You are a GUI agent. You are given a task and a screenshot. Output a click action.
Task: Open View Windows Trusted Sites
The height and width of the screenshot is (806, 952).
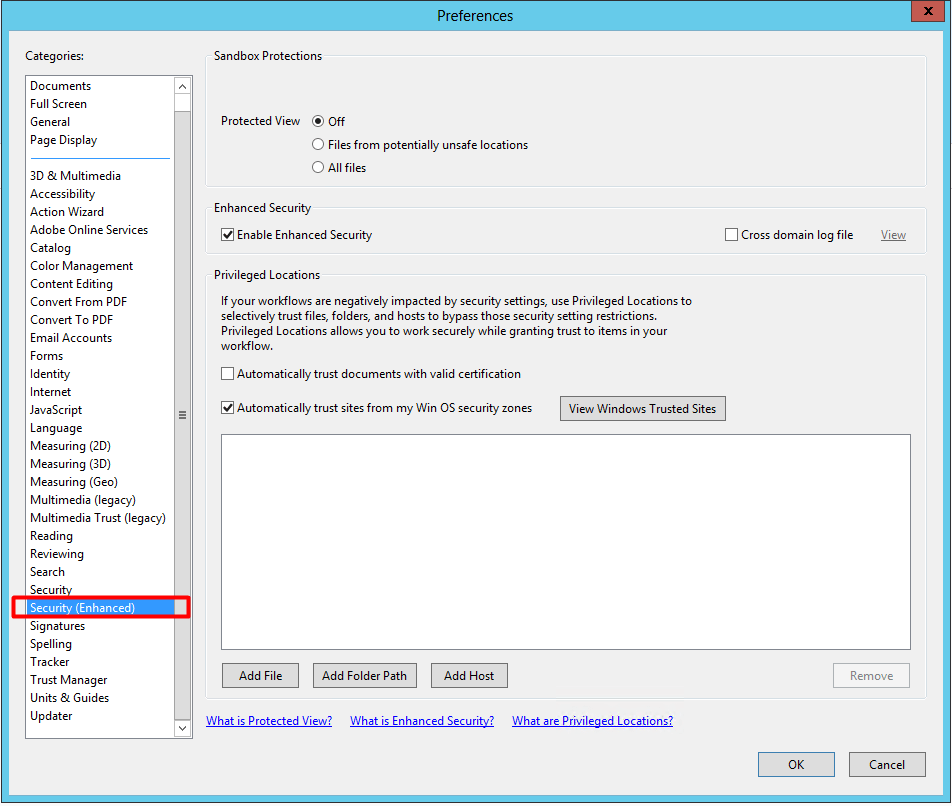[642, 408]
